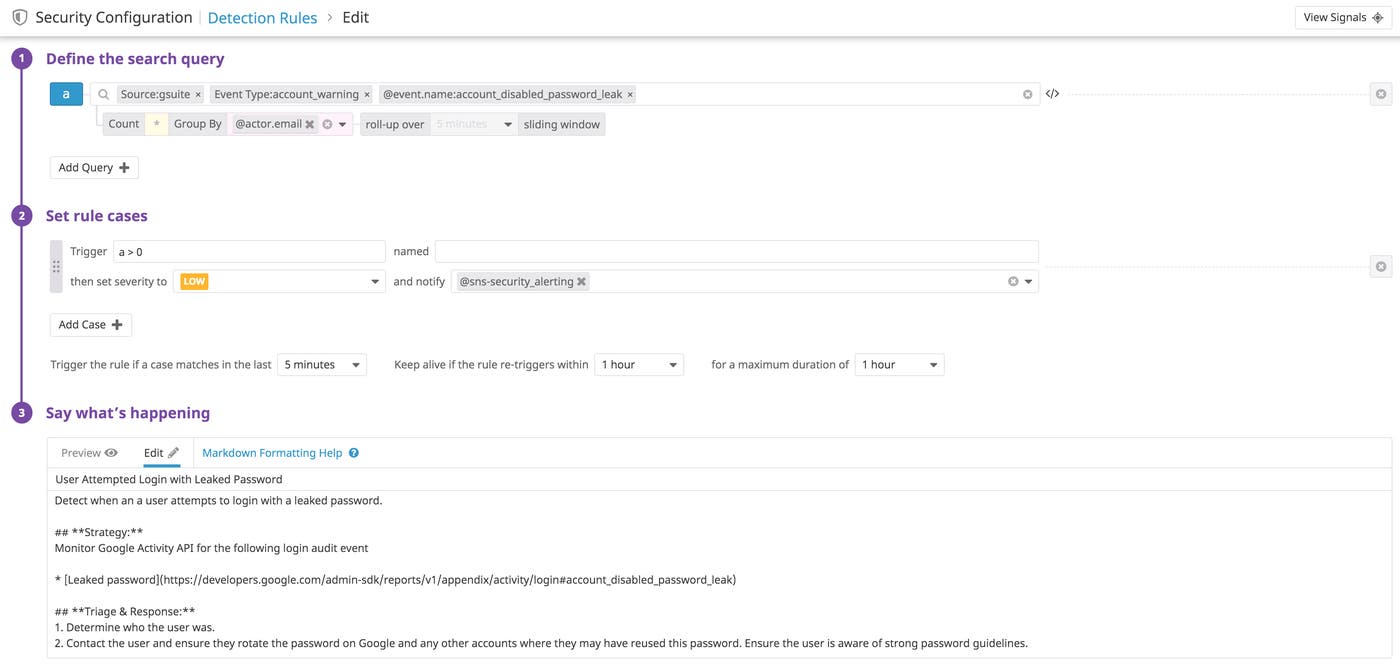Click the search magnifier in the query bar
The width and height of the screenshot is (1400, 666).
(103, 93)
